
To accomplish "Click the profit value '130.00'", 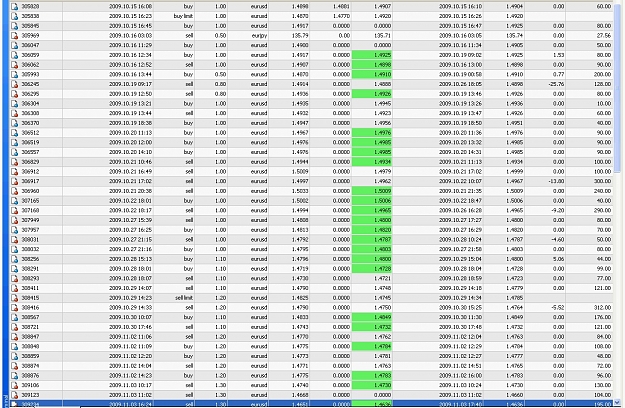I will pos(602,385).
